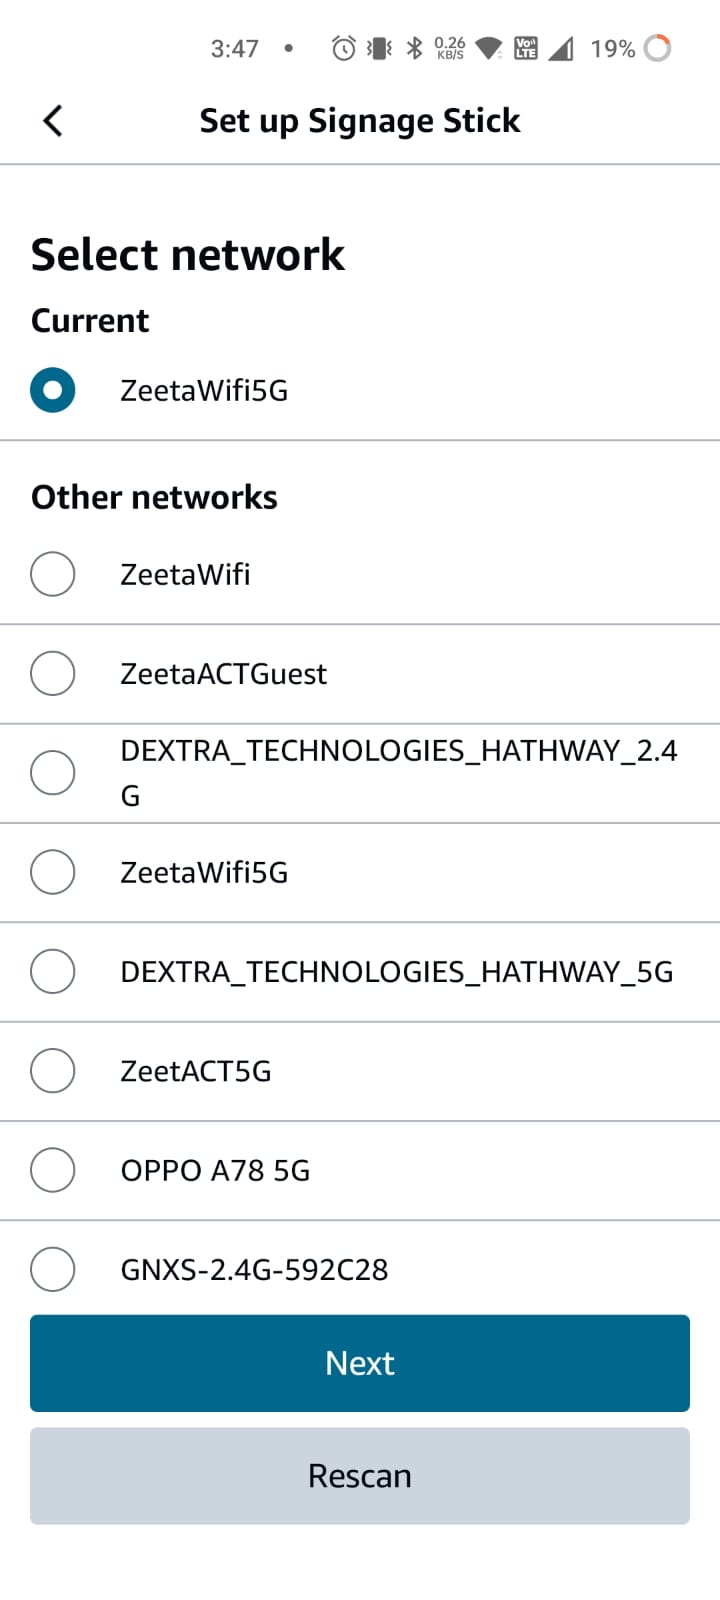Pick the GNXS-2.4G-592C28 network radio button
This screenshot has height=1600, width=720.
tap(53, 1269)
